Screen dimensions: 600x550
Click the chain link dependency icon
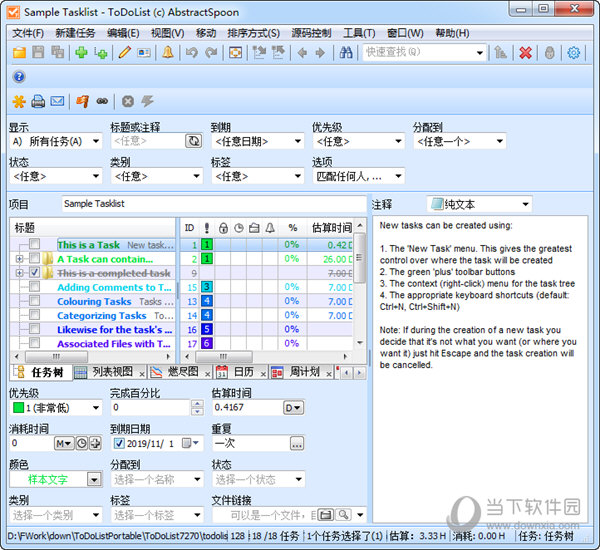click(102, 101)
